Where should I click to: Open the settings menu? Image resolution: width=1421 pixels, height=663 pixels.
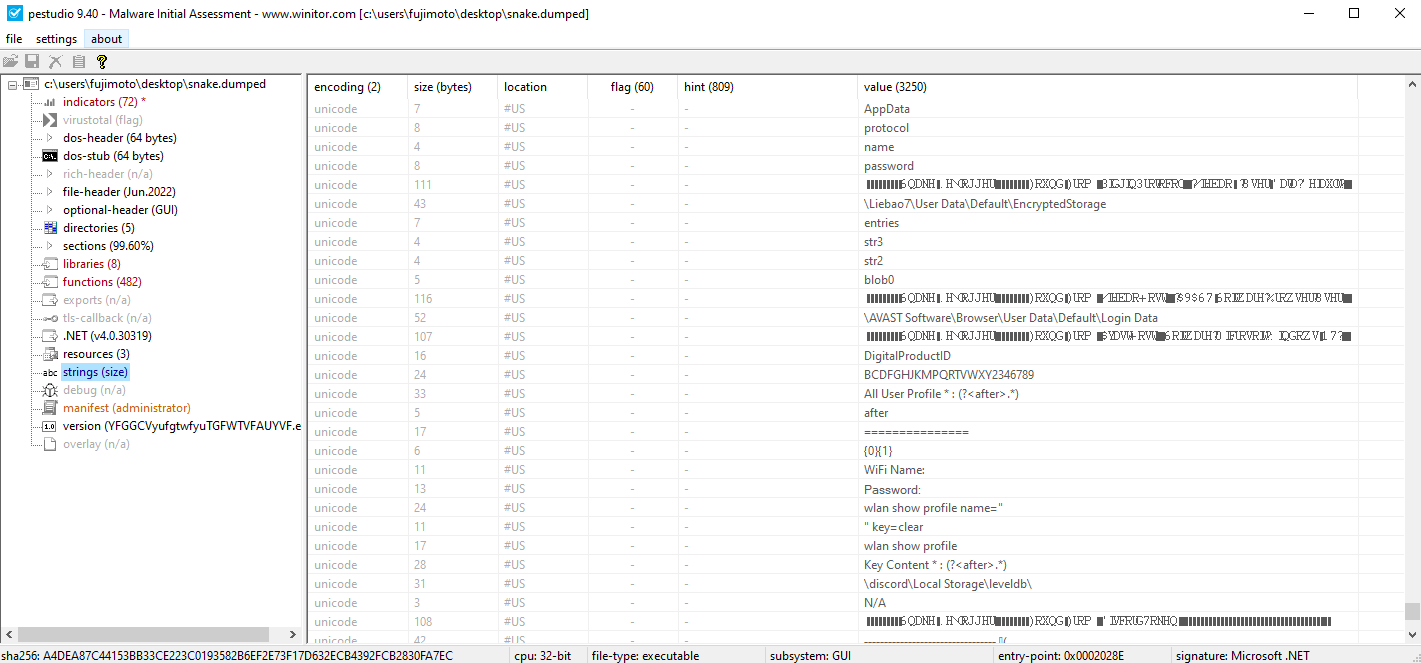pos(56,38)
